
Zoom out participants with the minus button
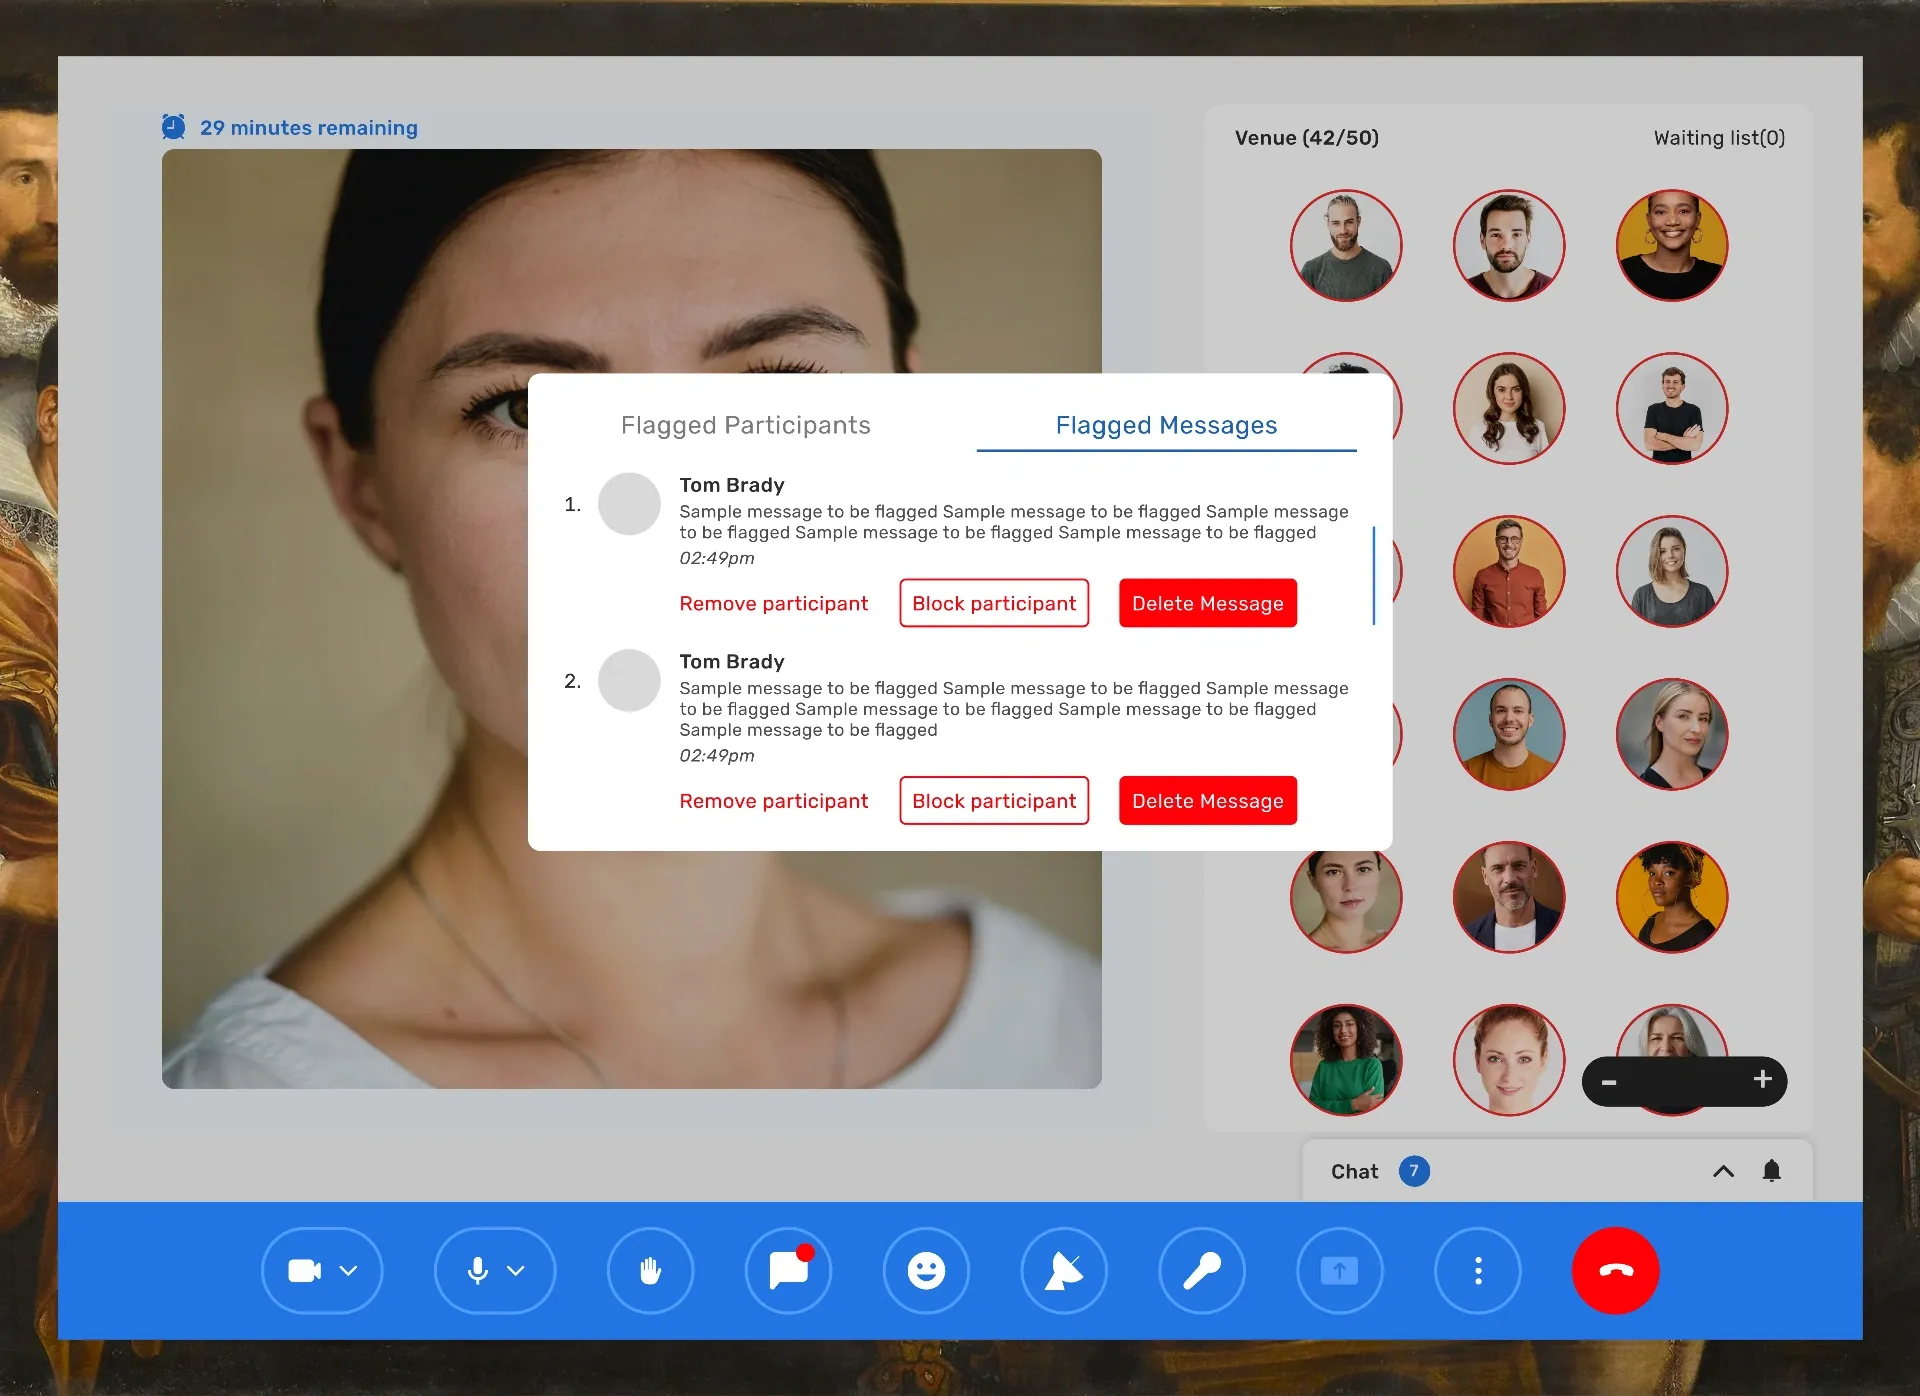point(1609,1082)
